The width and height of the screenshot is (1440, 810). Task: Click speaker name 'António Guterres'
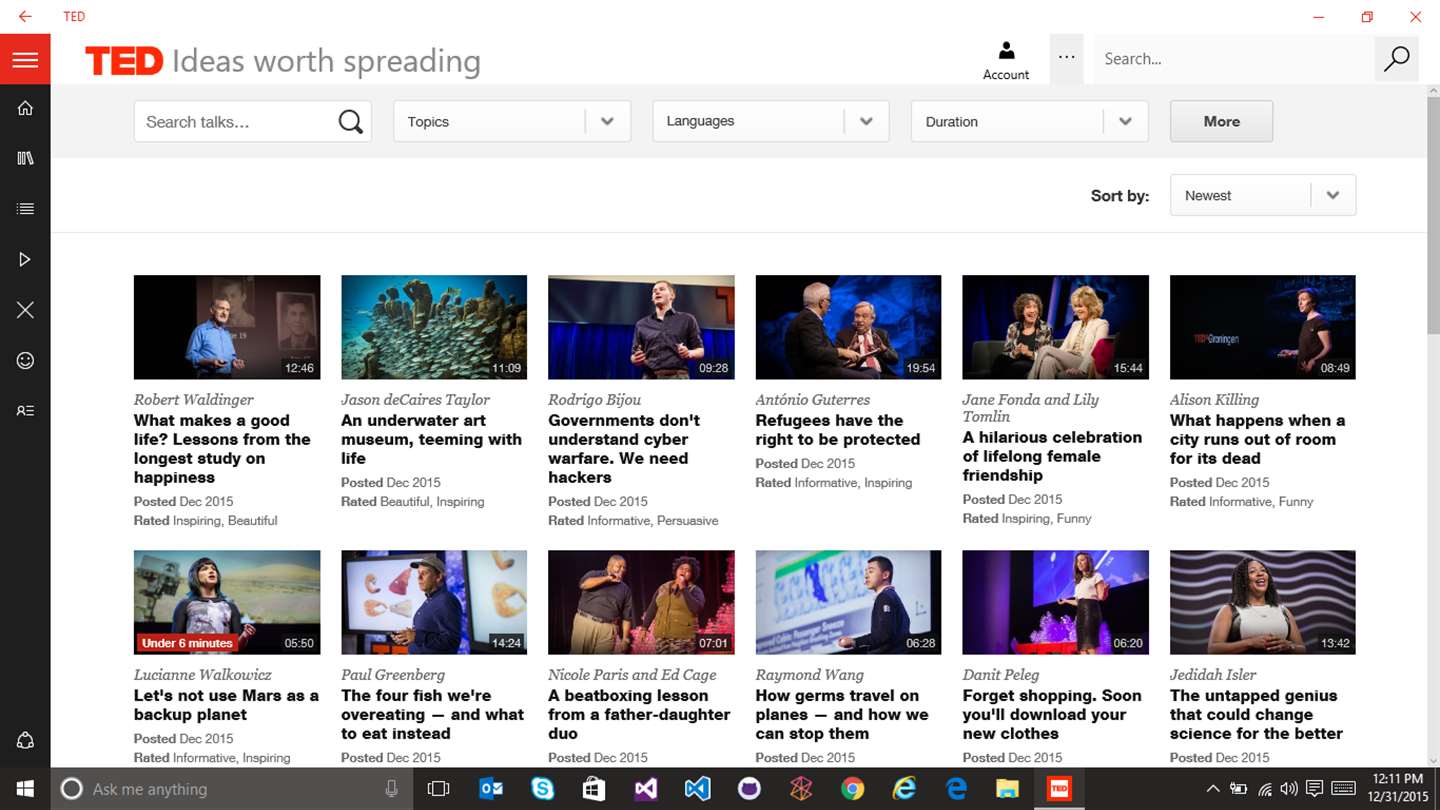click(x=812, y=400)
